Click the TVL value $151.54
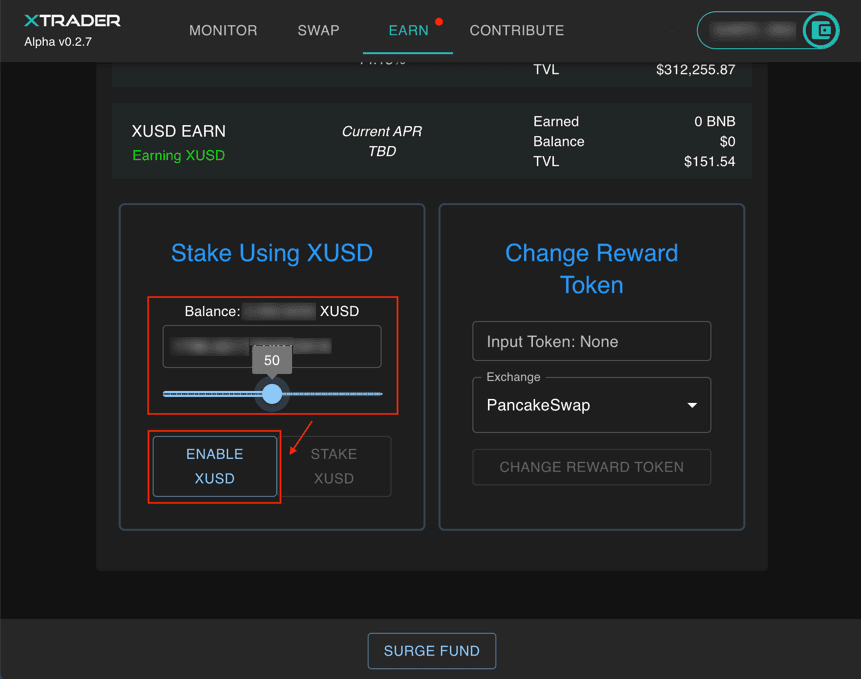The height and width of the screenshot is (679, 861). 709,161
